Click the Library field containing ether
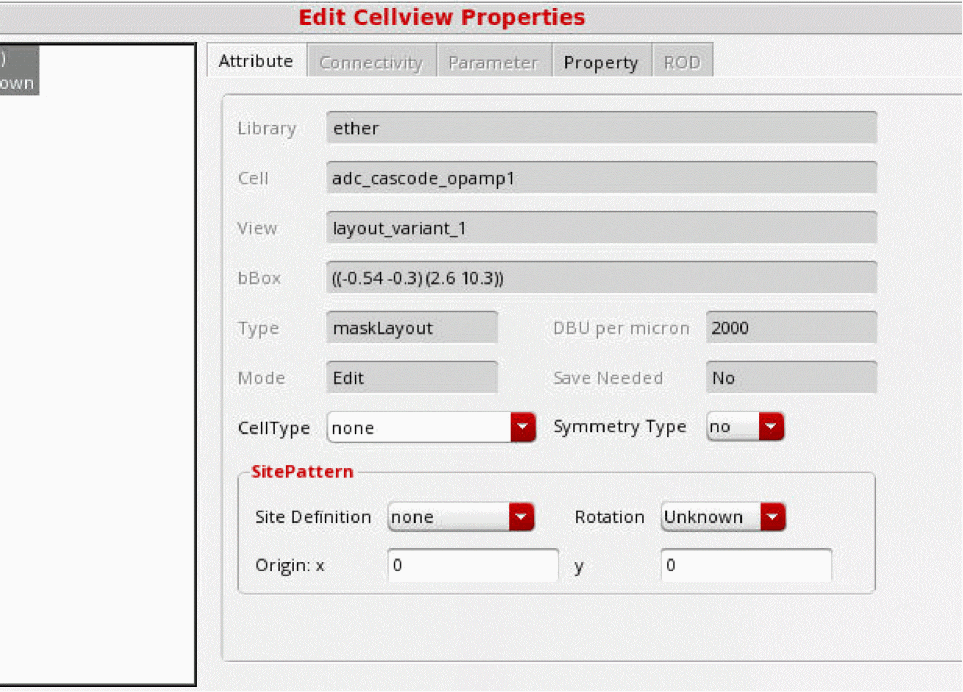Image resolution: width=963 pixels, height=692 pixels. [x=601, y=128]
